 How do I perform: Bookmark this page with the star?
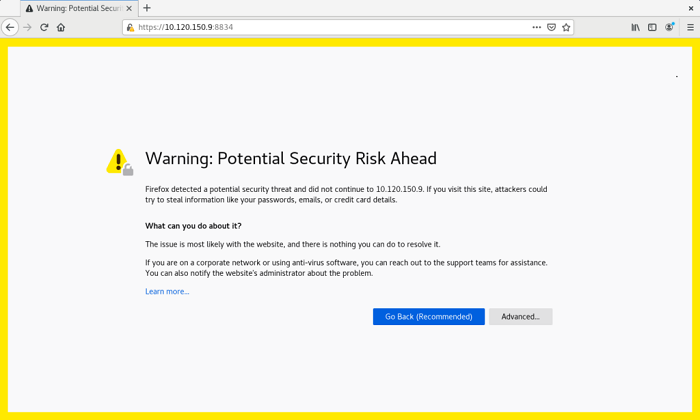[x=566, y=27]
